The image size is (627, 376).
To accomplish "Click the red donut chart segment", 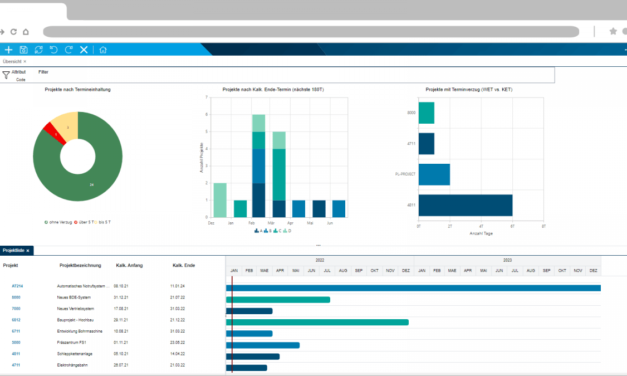I will [55, 133].
